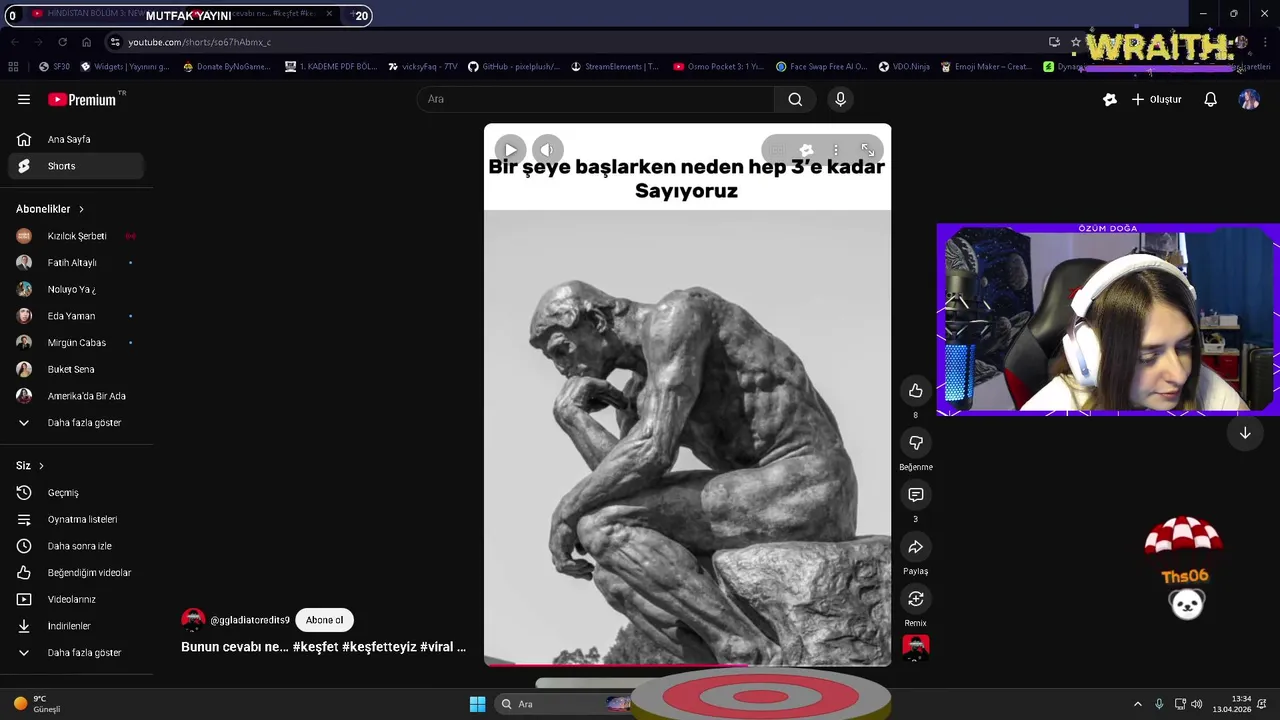1280x720 pixels.
Task: Enter fullscreen on the Shorts player
Action: coord(867,150)
